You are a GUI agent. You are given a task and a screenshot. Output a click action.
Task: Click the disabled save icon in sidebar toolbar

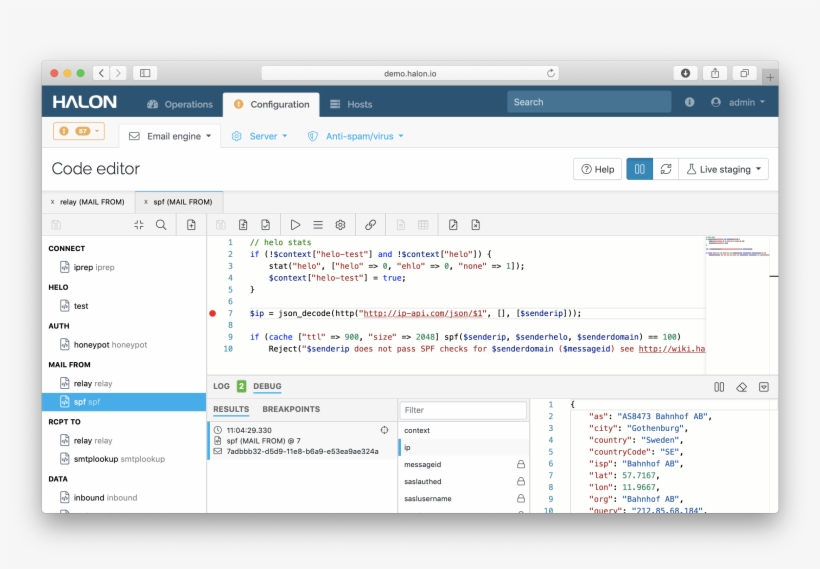pos(56,225)
